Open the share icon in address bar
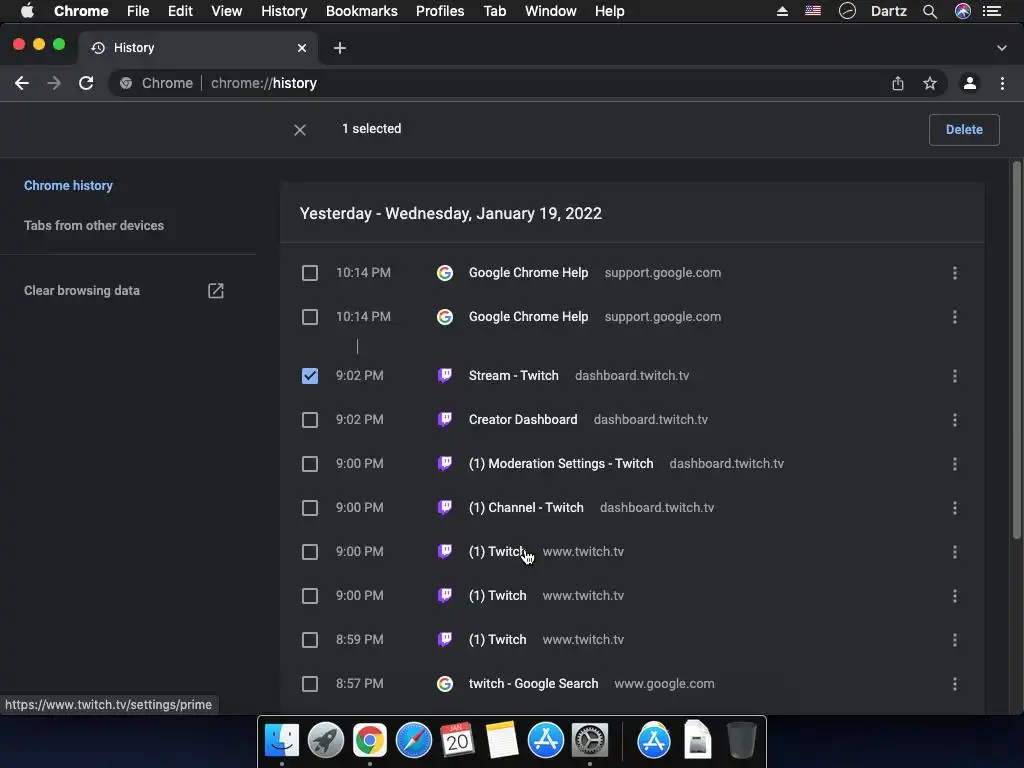1024x768 pixels. tap(898, 83)
